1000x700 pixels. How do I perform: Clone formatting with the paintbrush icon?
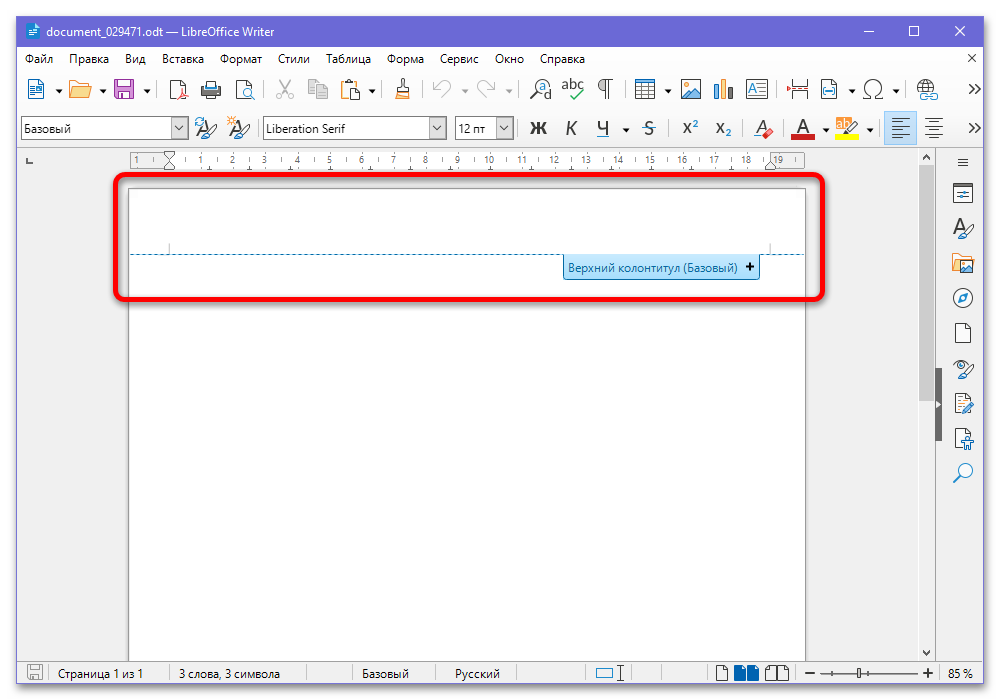[402, 90]
